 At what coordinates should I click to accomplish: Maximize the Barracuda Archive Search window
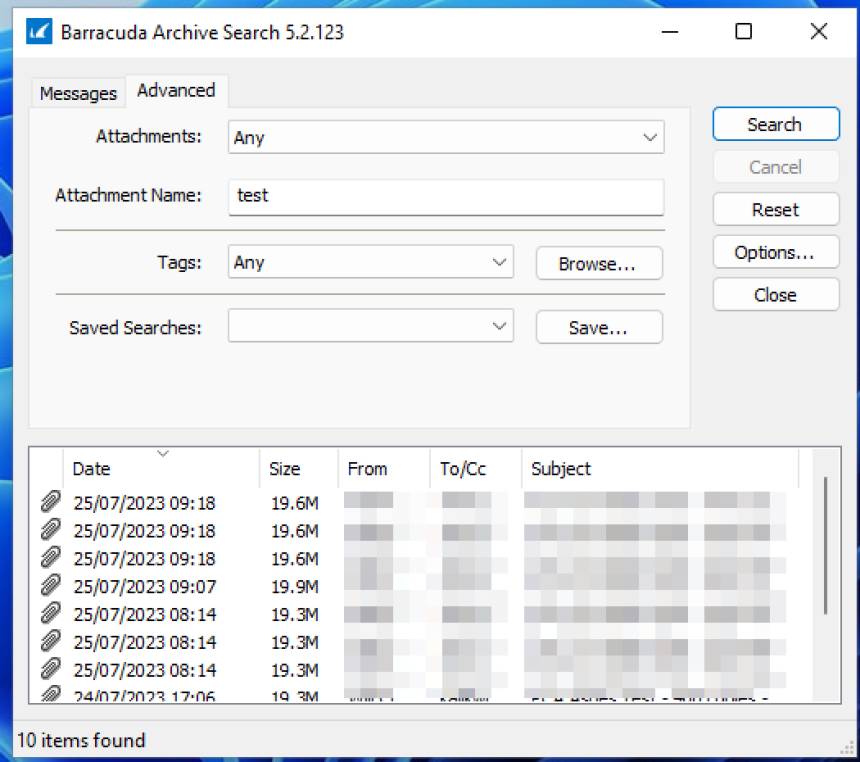coord(744,32)
